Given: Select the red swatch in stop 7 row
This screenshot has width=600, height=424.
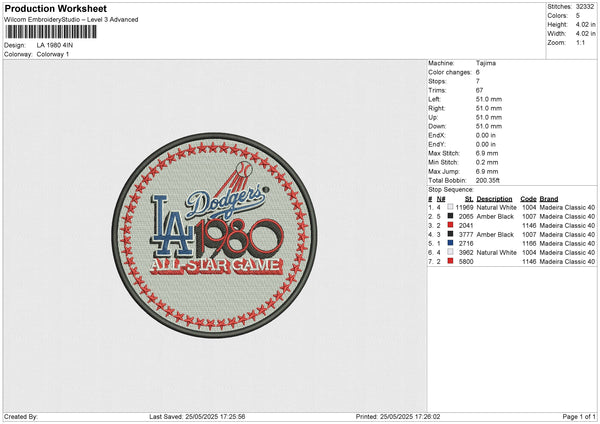Looking at the screenshot, I should [450, 261].
